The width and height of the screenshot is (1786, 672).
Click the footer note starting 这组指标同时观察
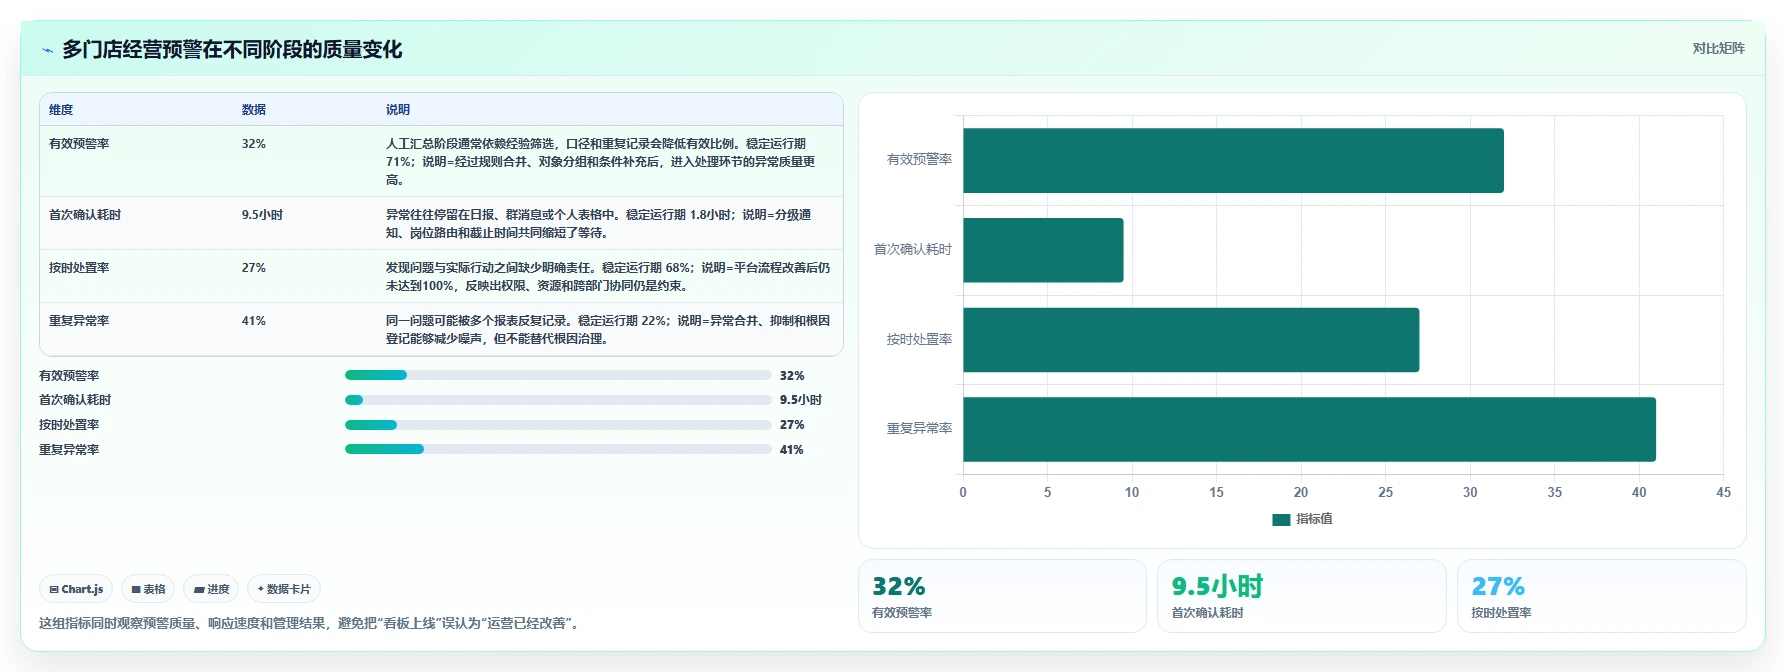[x=311, y=624]
